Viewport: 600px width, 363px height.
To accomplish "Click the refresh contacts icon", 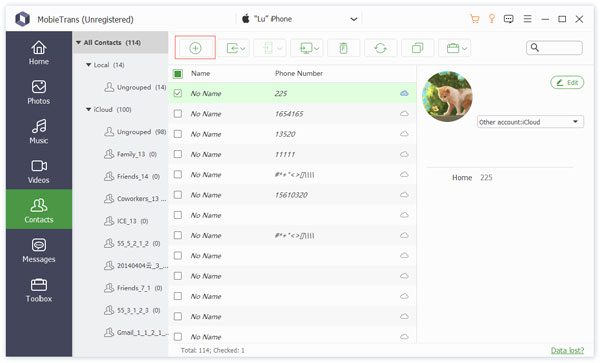I will pyautogui.click(x=380, y=48).
